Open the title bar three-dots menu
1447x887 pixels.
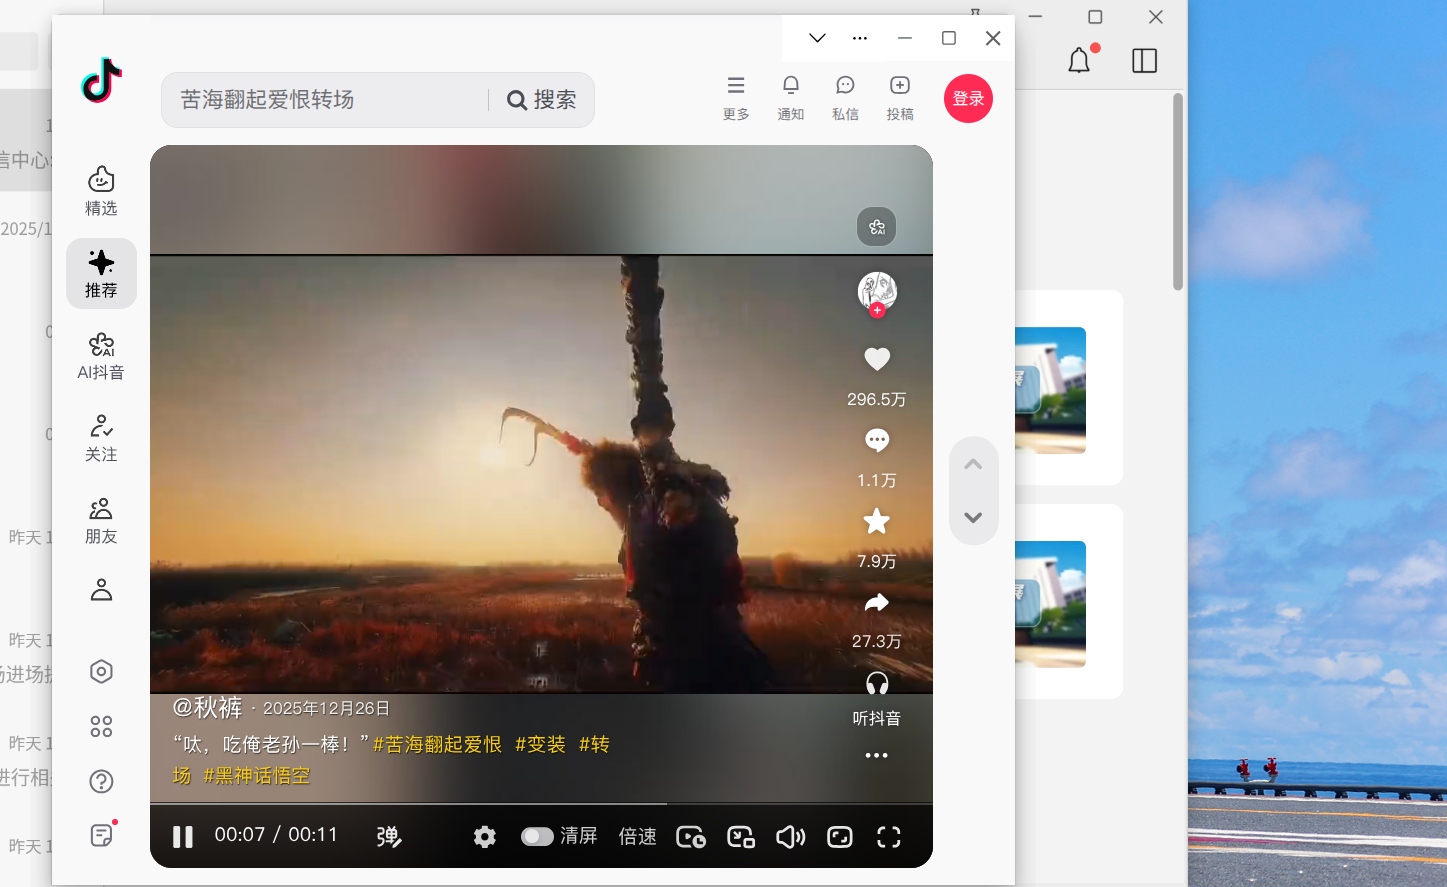tap(860, 38)
